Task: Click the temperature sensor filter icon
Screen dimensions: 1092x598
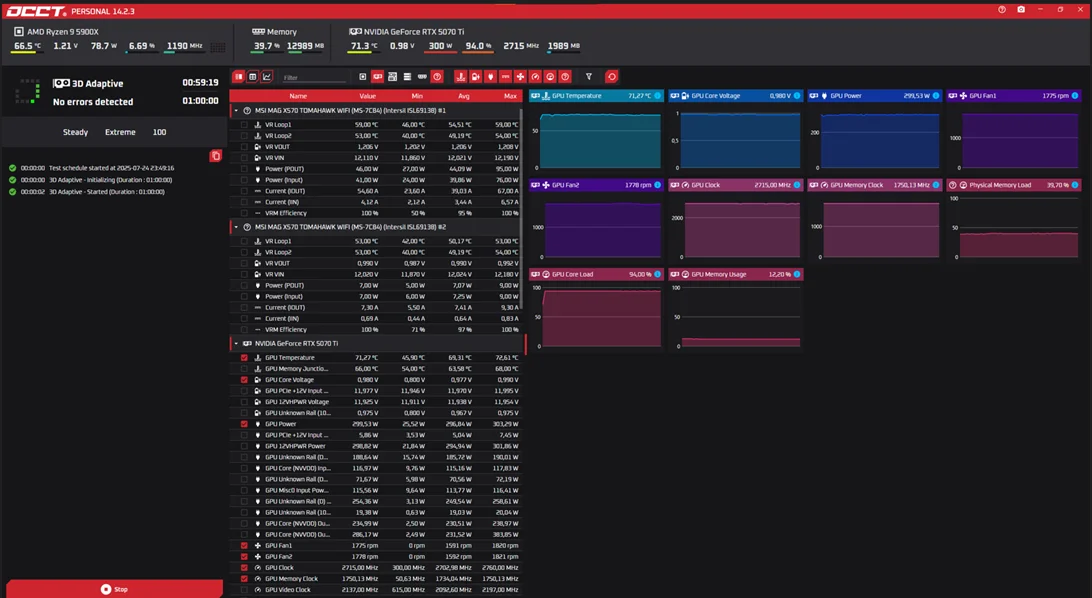Action: pos(460,77)
